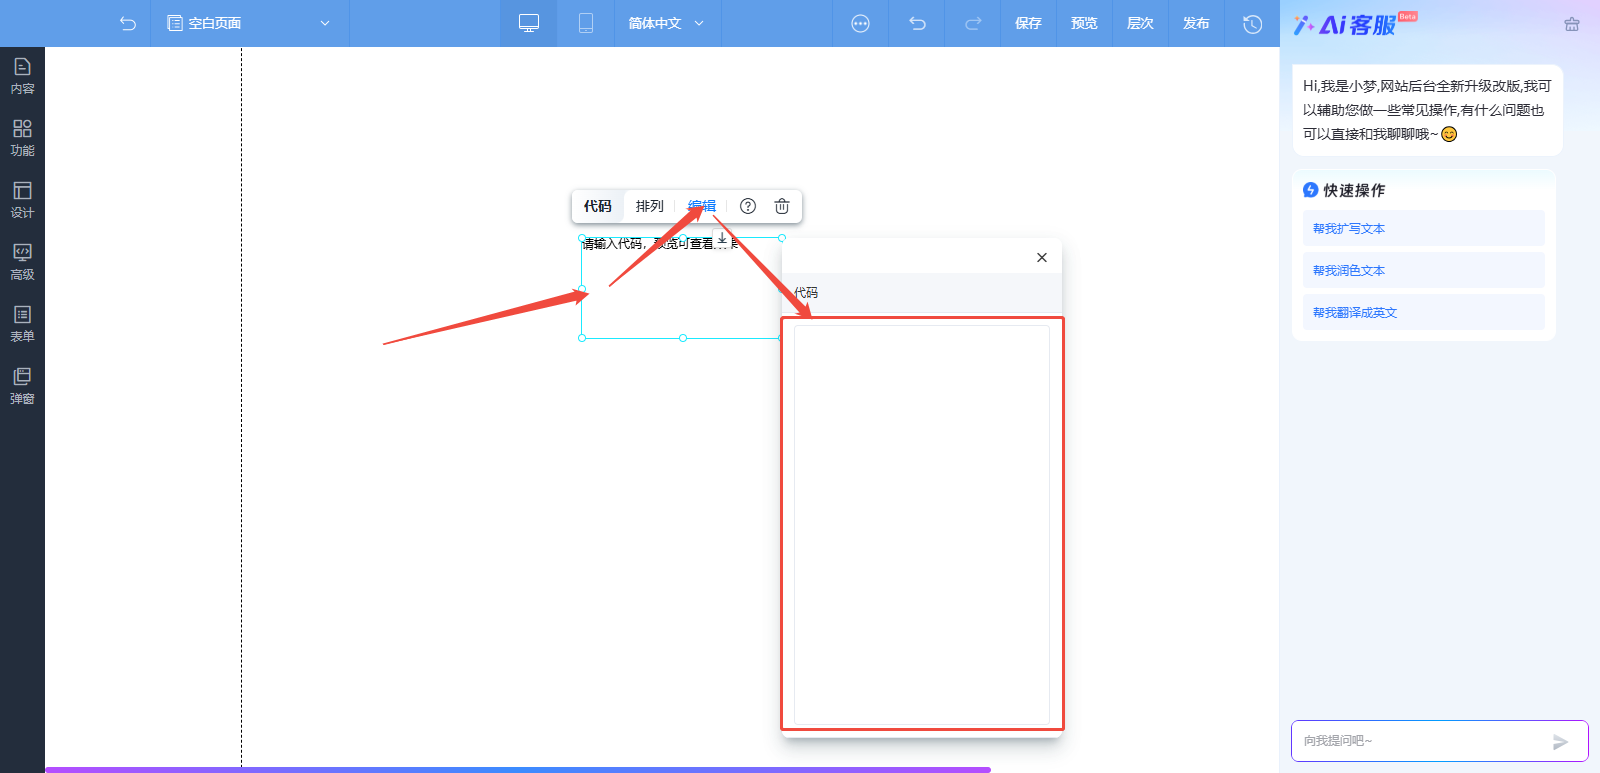Click the download arrow handle on code block
This screenshot has height=773, width=1600.
pos(722,238)
